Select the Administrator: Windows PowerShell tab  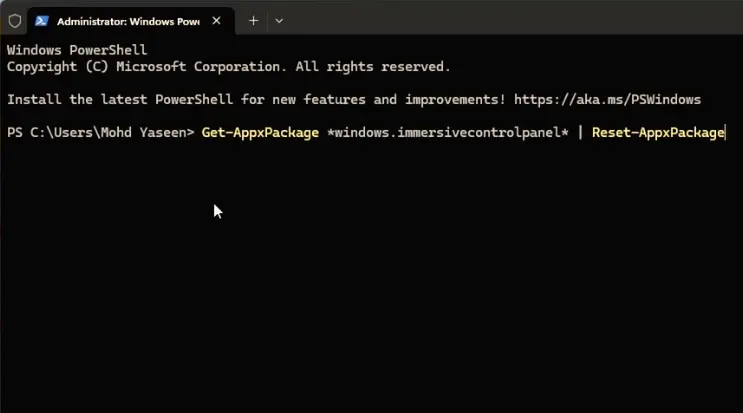tap(131, 21)
